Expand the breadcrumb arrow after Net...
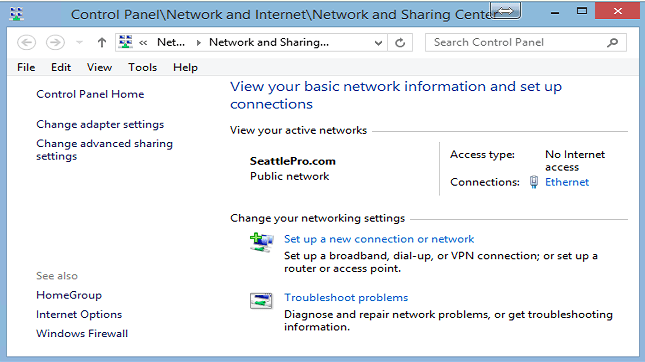This screenshot has height=362, width=645. 198,43
